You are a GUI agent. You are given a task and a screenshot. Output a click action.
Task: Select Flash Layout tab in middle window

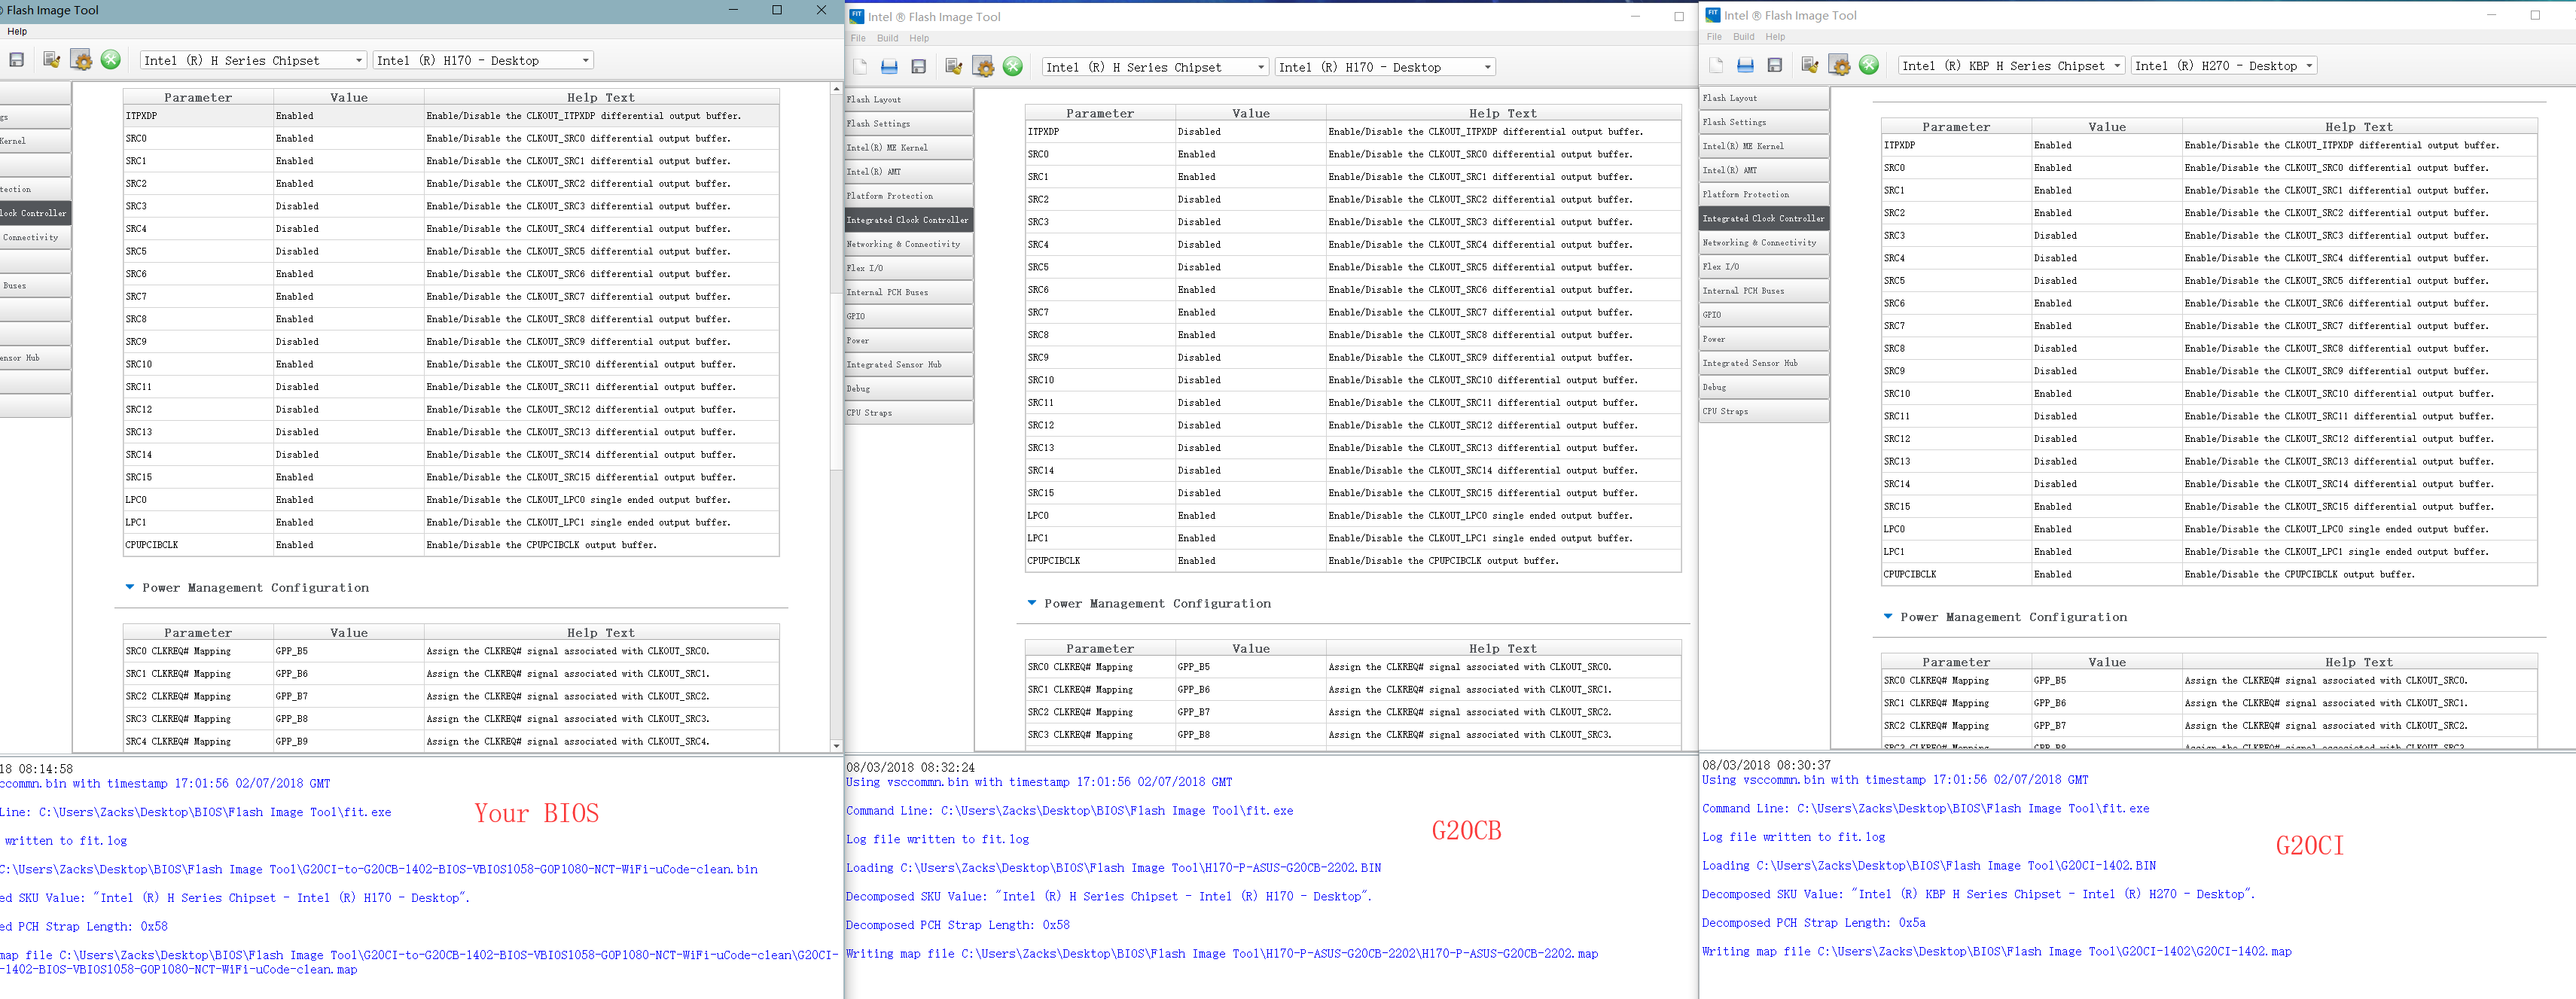[908, 100]
